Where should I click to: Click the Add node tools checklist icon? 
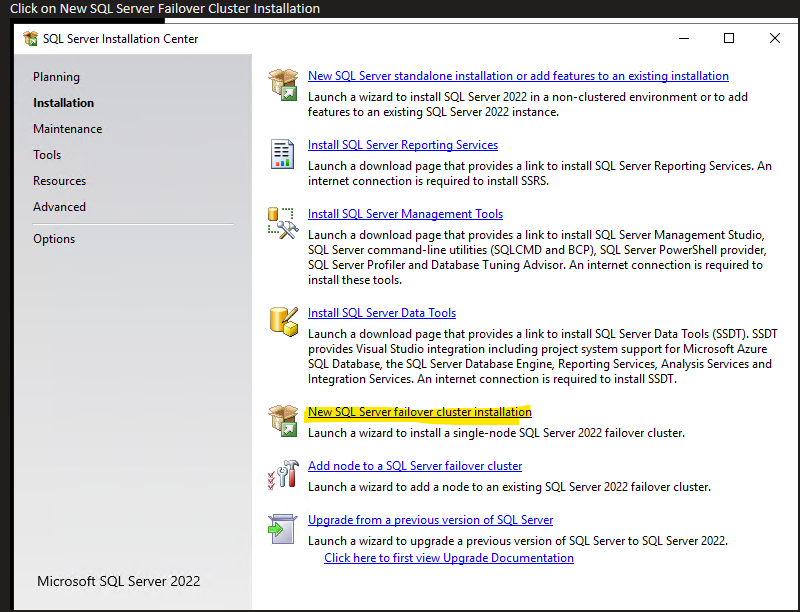click(283, 475)
